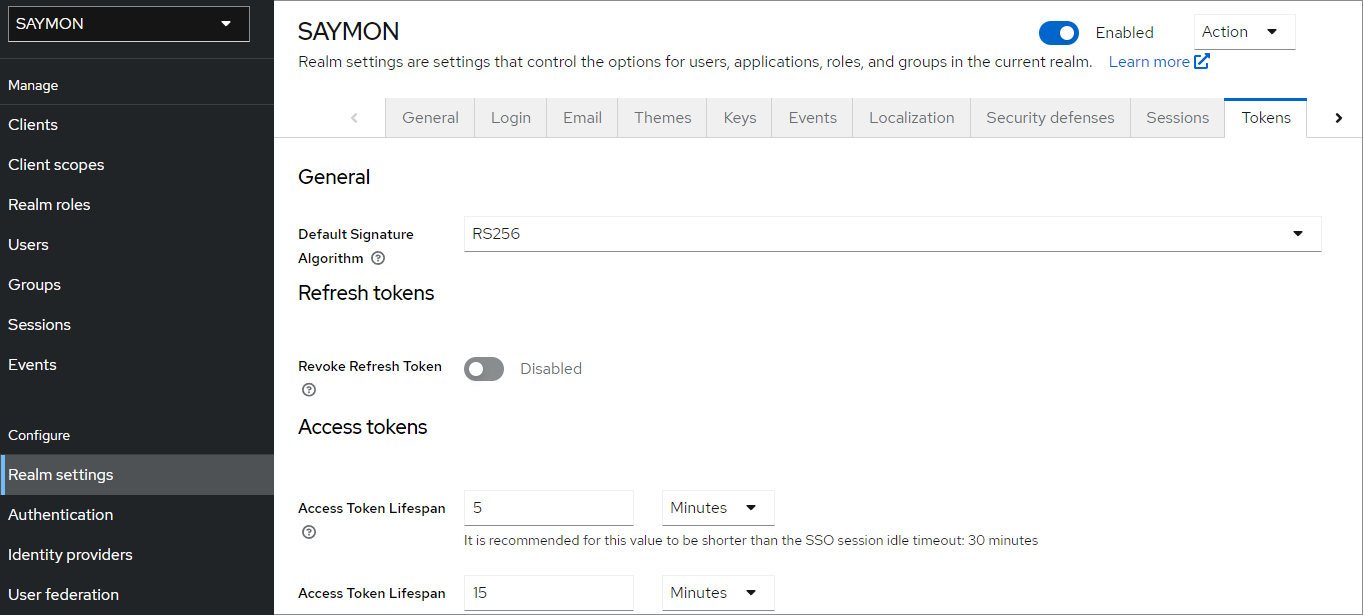Click help icon under Revoke Refresh Token
The width and height of the screenshot is (1363, 615).
click(309, 390)
